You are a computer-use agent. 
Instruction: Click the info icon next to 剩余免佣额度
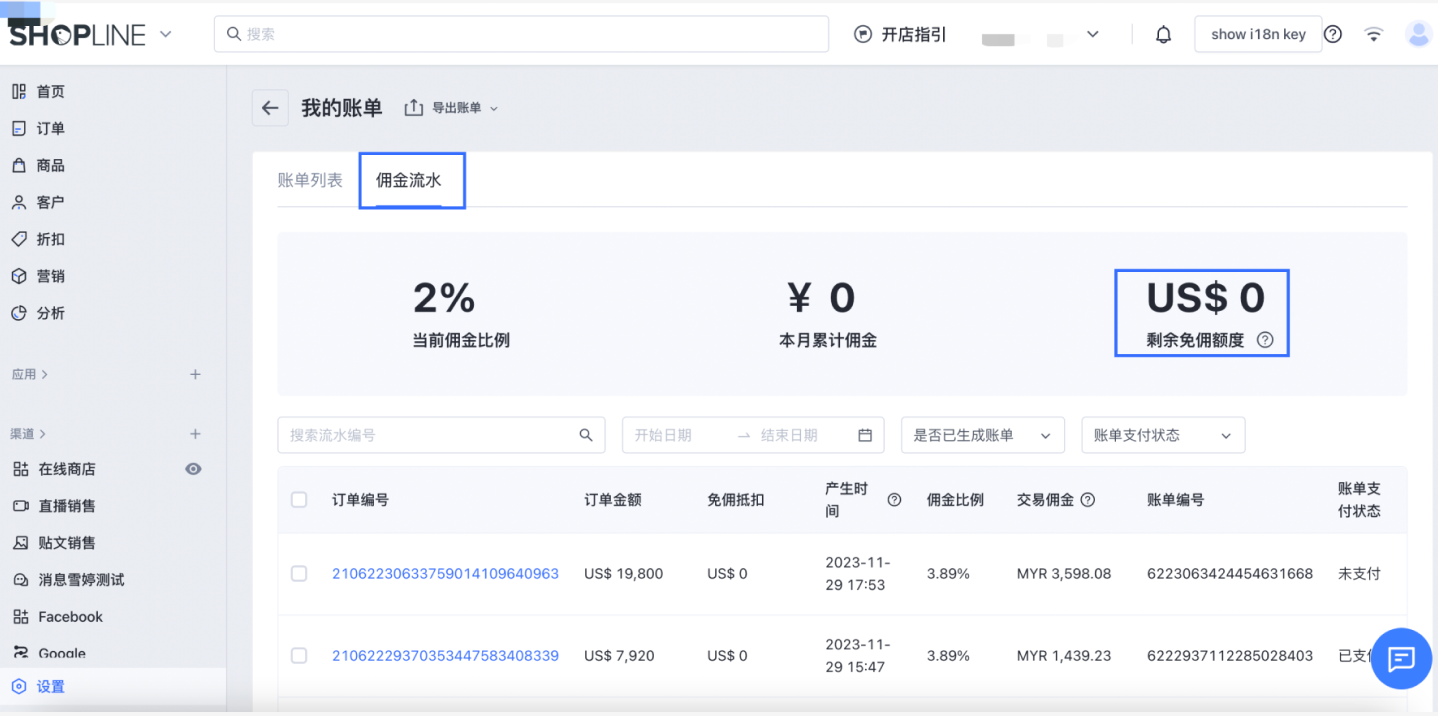1265,340
